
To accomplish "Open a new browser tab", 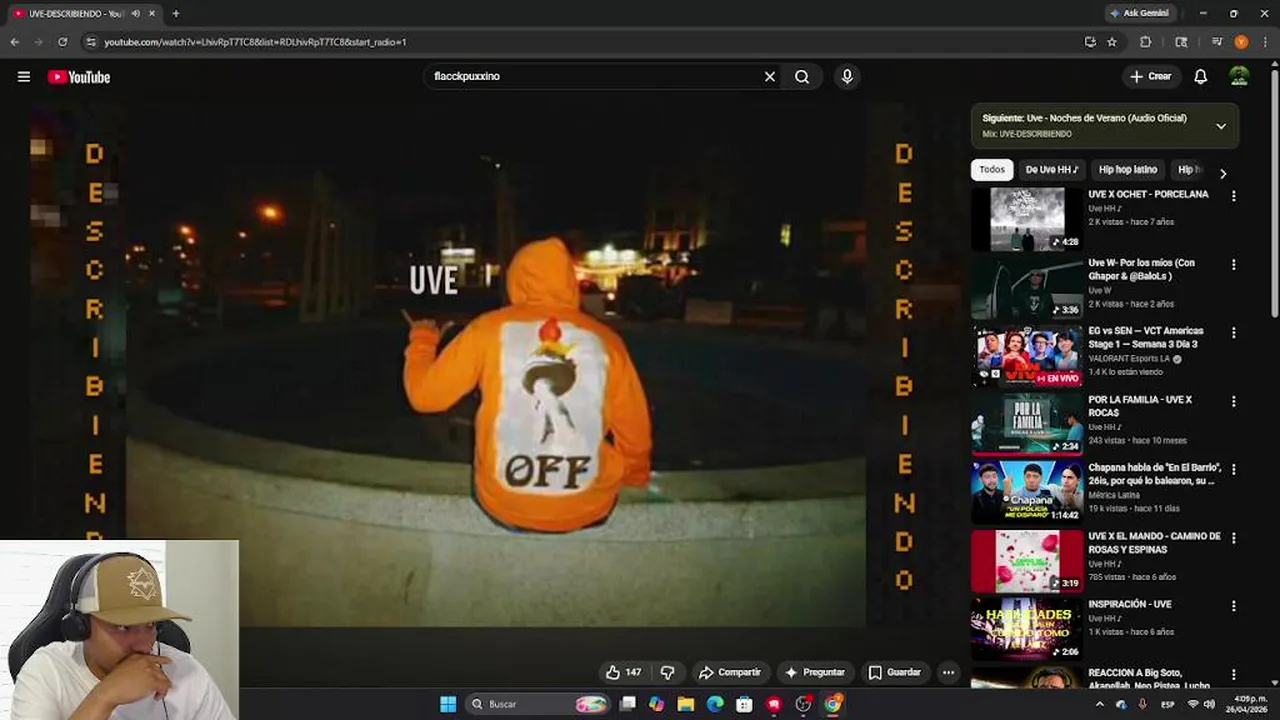I will 175,13.
